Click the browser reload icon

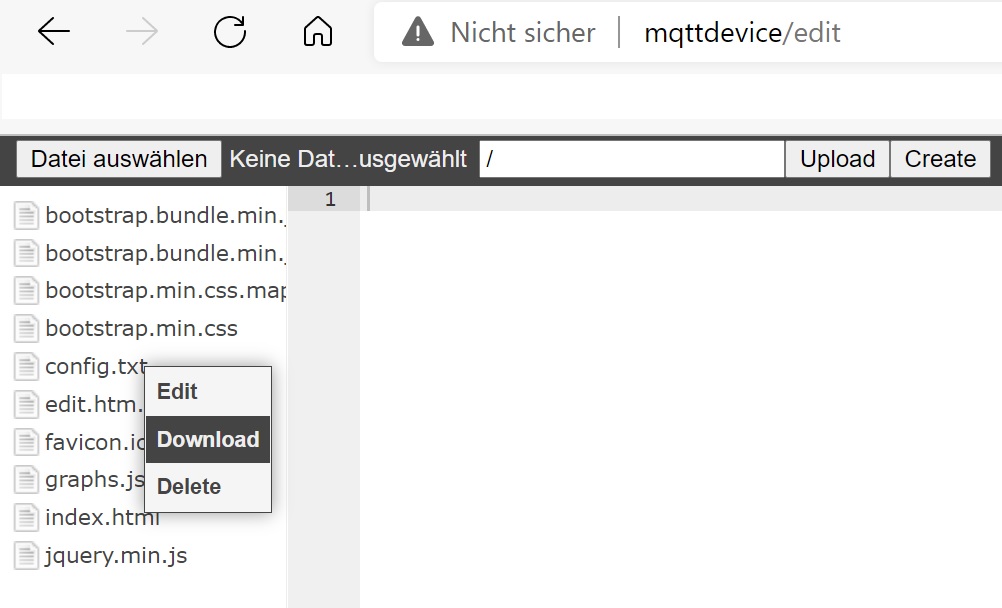tap(230, 33)
